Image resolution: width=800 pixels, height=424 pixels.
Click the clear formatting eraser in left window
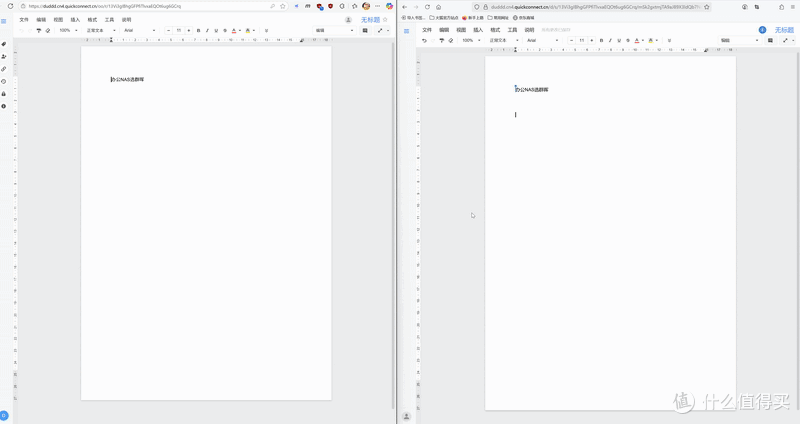pos(47,31)
